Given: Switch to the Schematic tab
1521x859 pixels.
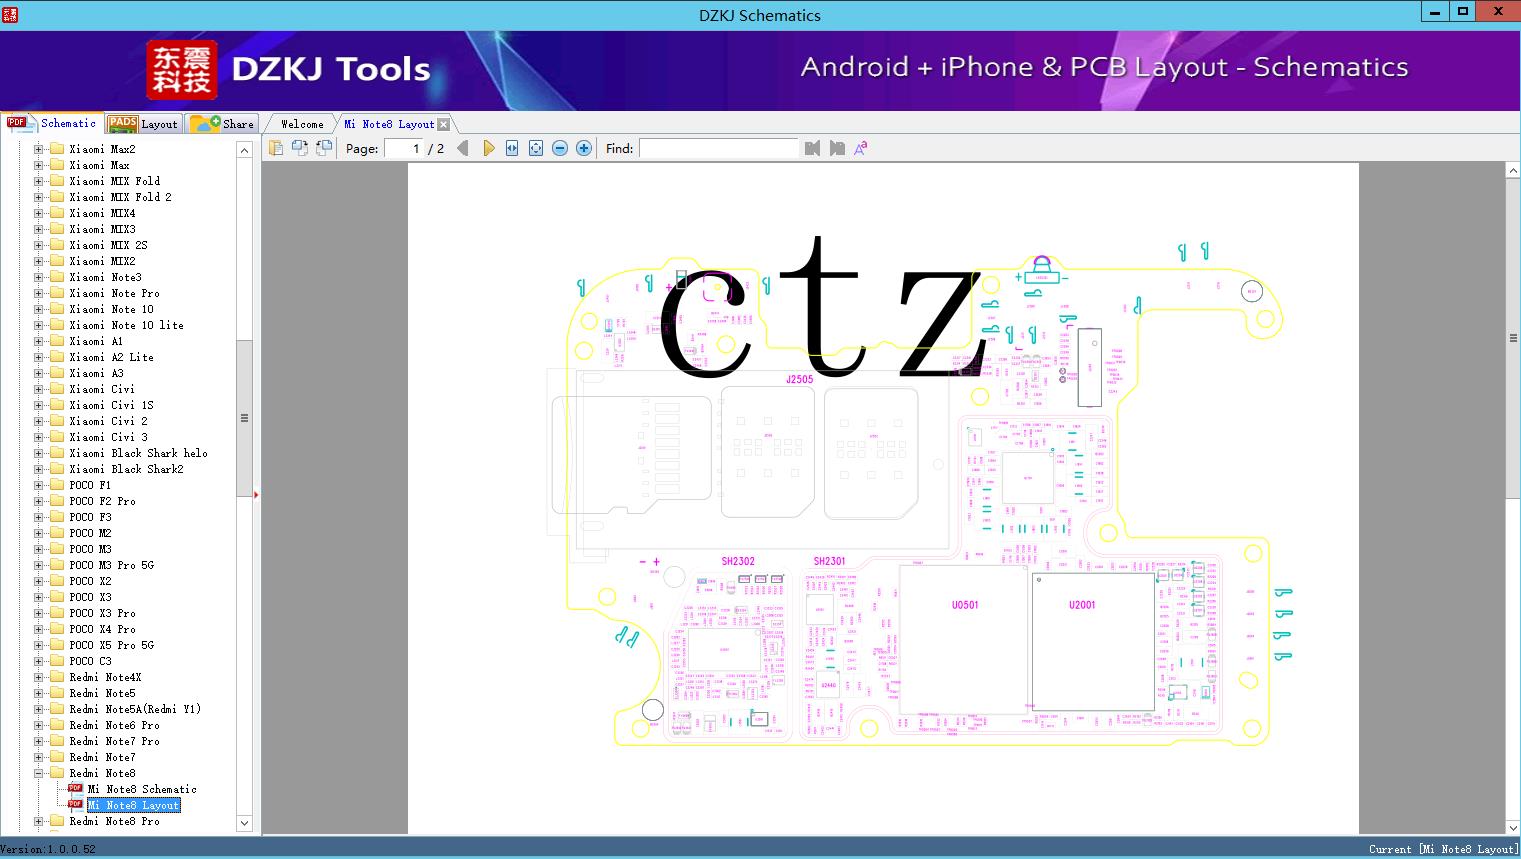Looking at the screenshot, I should pyautogui.click(x=52, y=123).
